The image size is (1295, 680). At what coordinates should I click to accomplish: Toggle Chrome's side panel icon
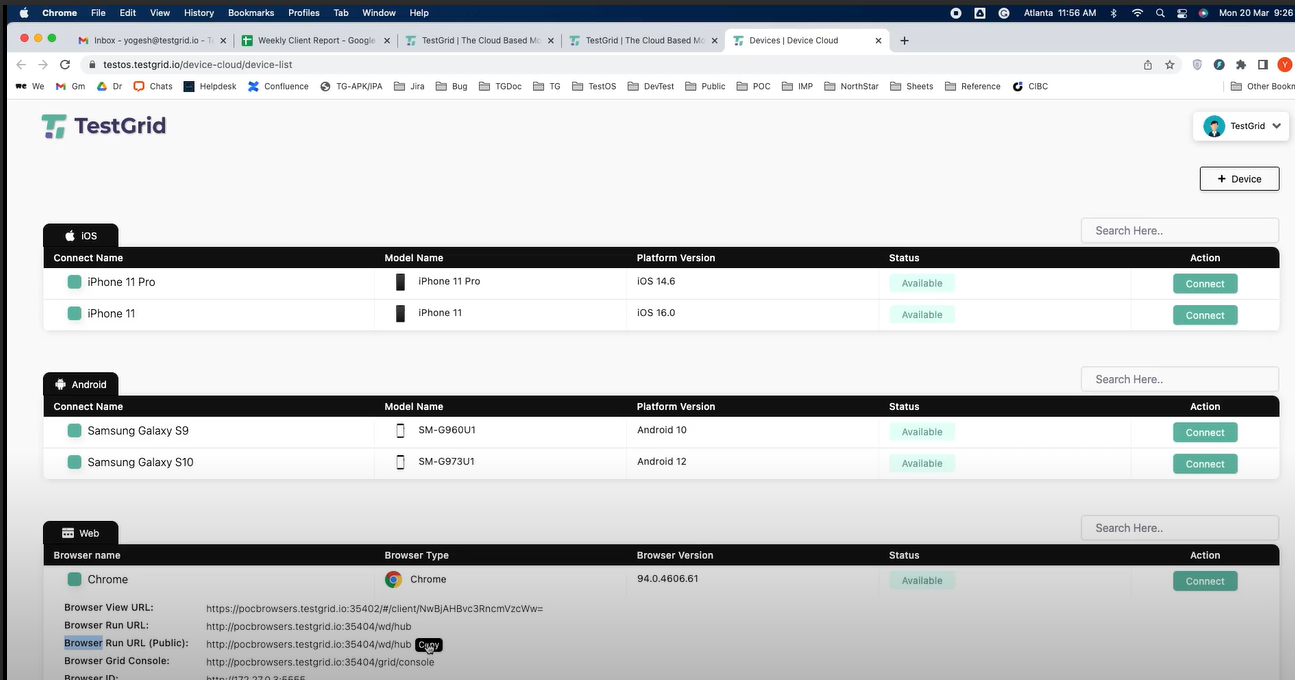(1263, 64)
